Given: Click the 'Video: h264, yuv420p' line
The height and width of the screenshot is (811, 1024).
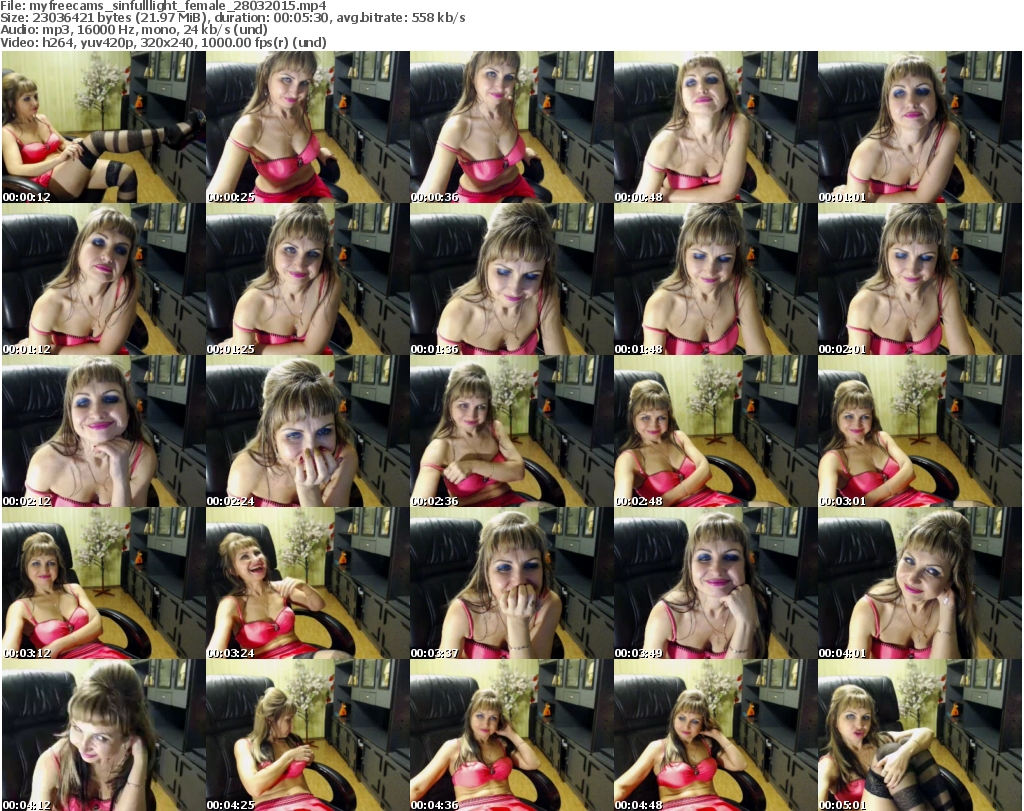Looking at the screenshot, I should 163,42.
